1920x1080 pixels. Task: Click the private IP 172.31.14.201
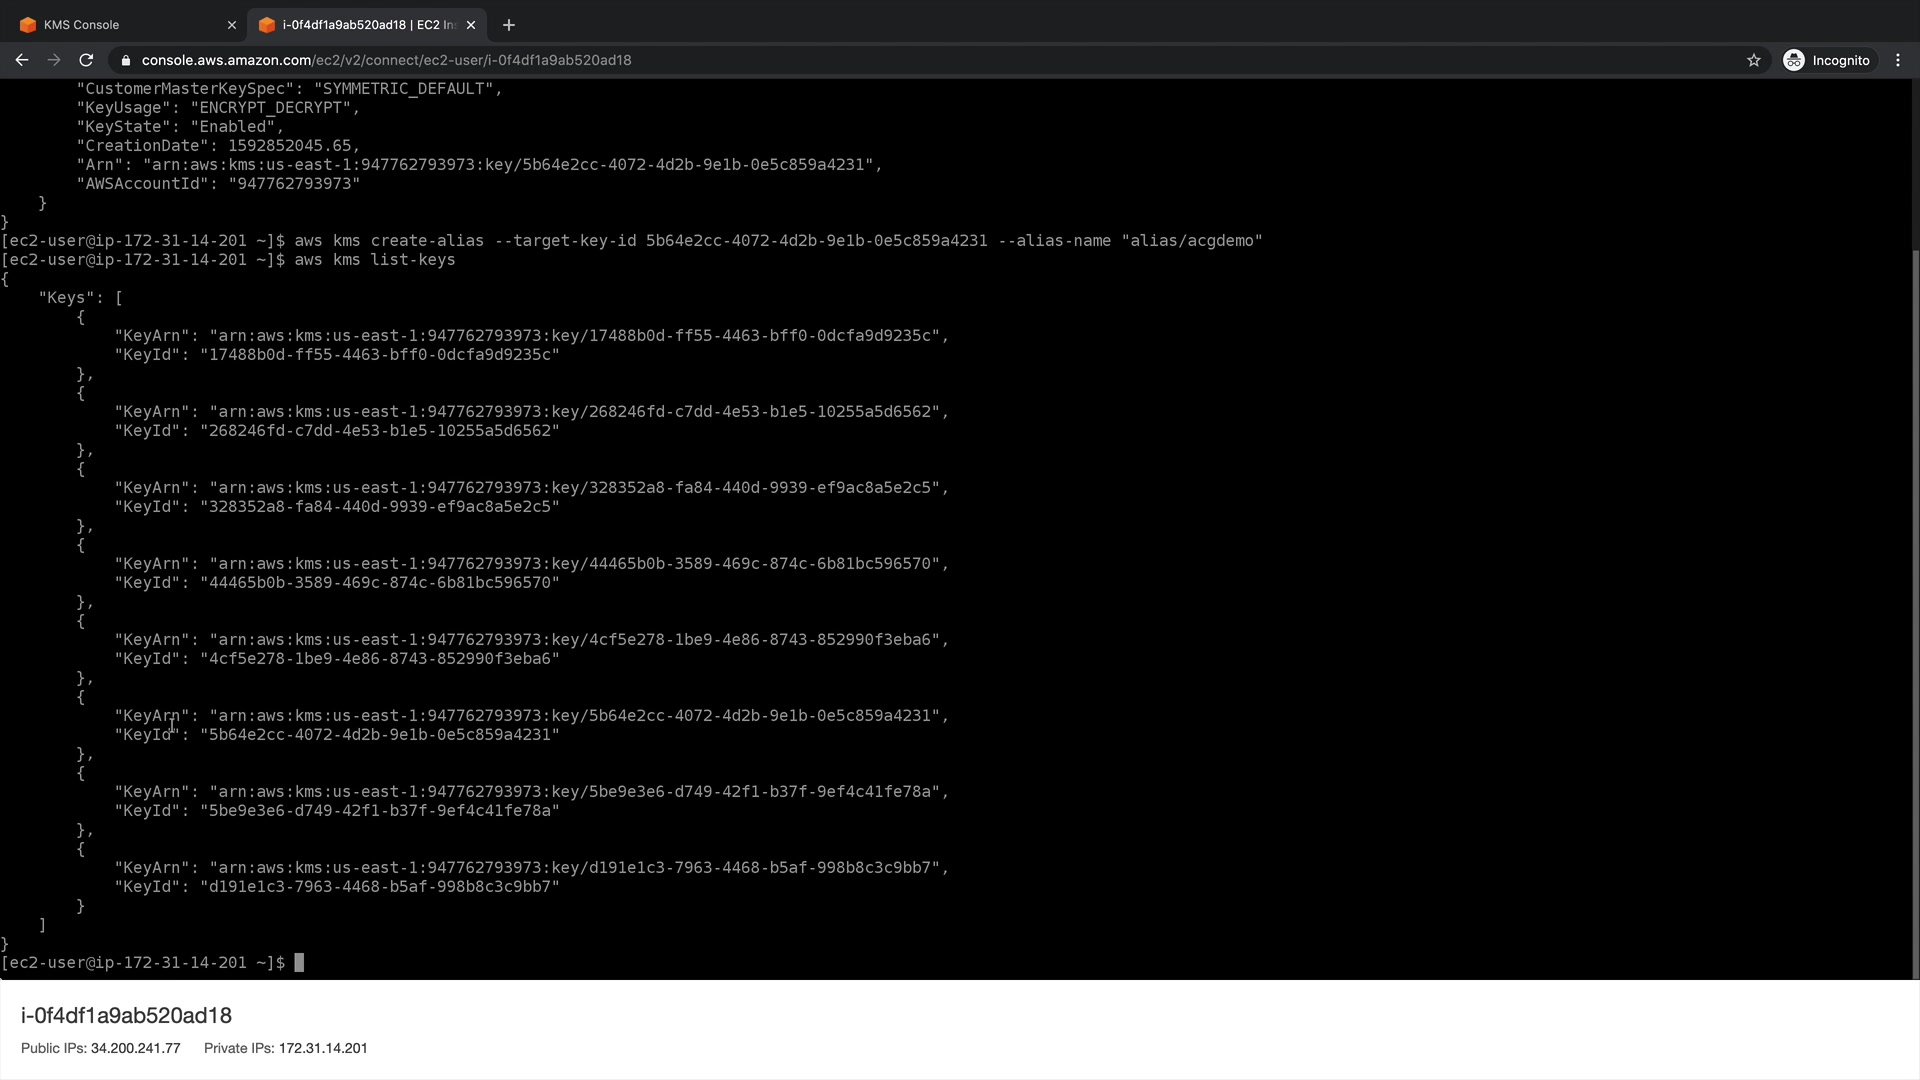322,1048
